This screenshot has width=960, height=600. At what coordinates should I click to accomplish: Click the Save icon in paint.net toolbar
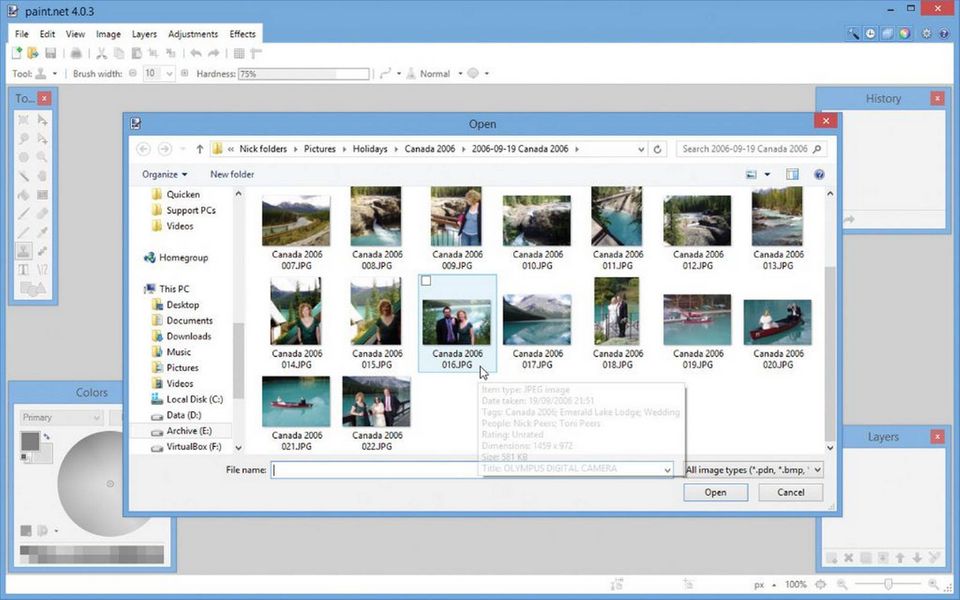pos(50,53)
